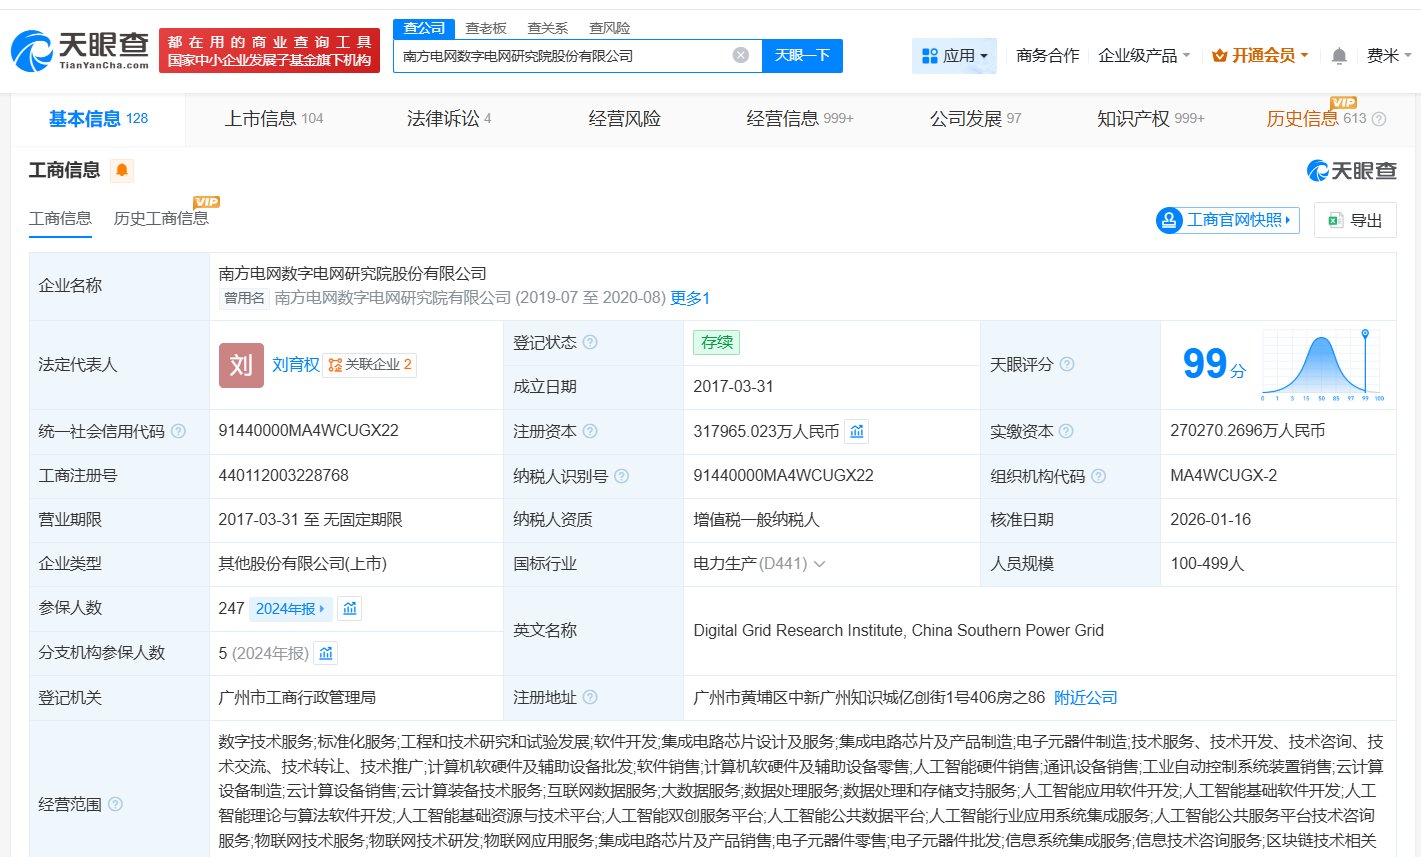Click chart icon next to 分支机构参保人数

(x=325, y=653)
